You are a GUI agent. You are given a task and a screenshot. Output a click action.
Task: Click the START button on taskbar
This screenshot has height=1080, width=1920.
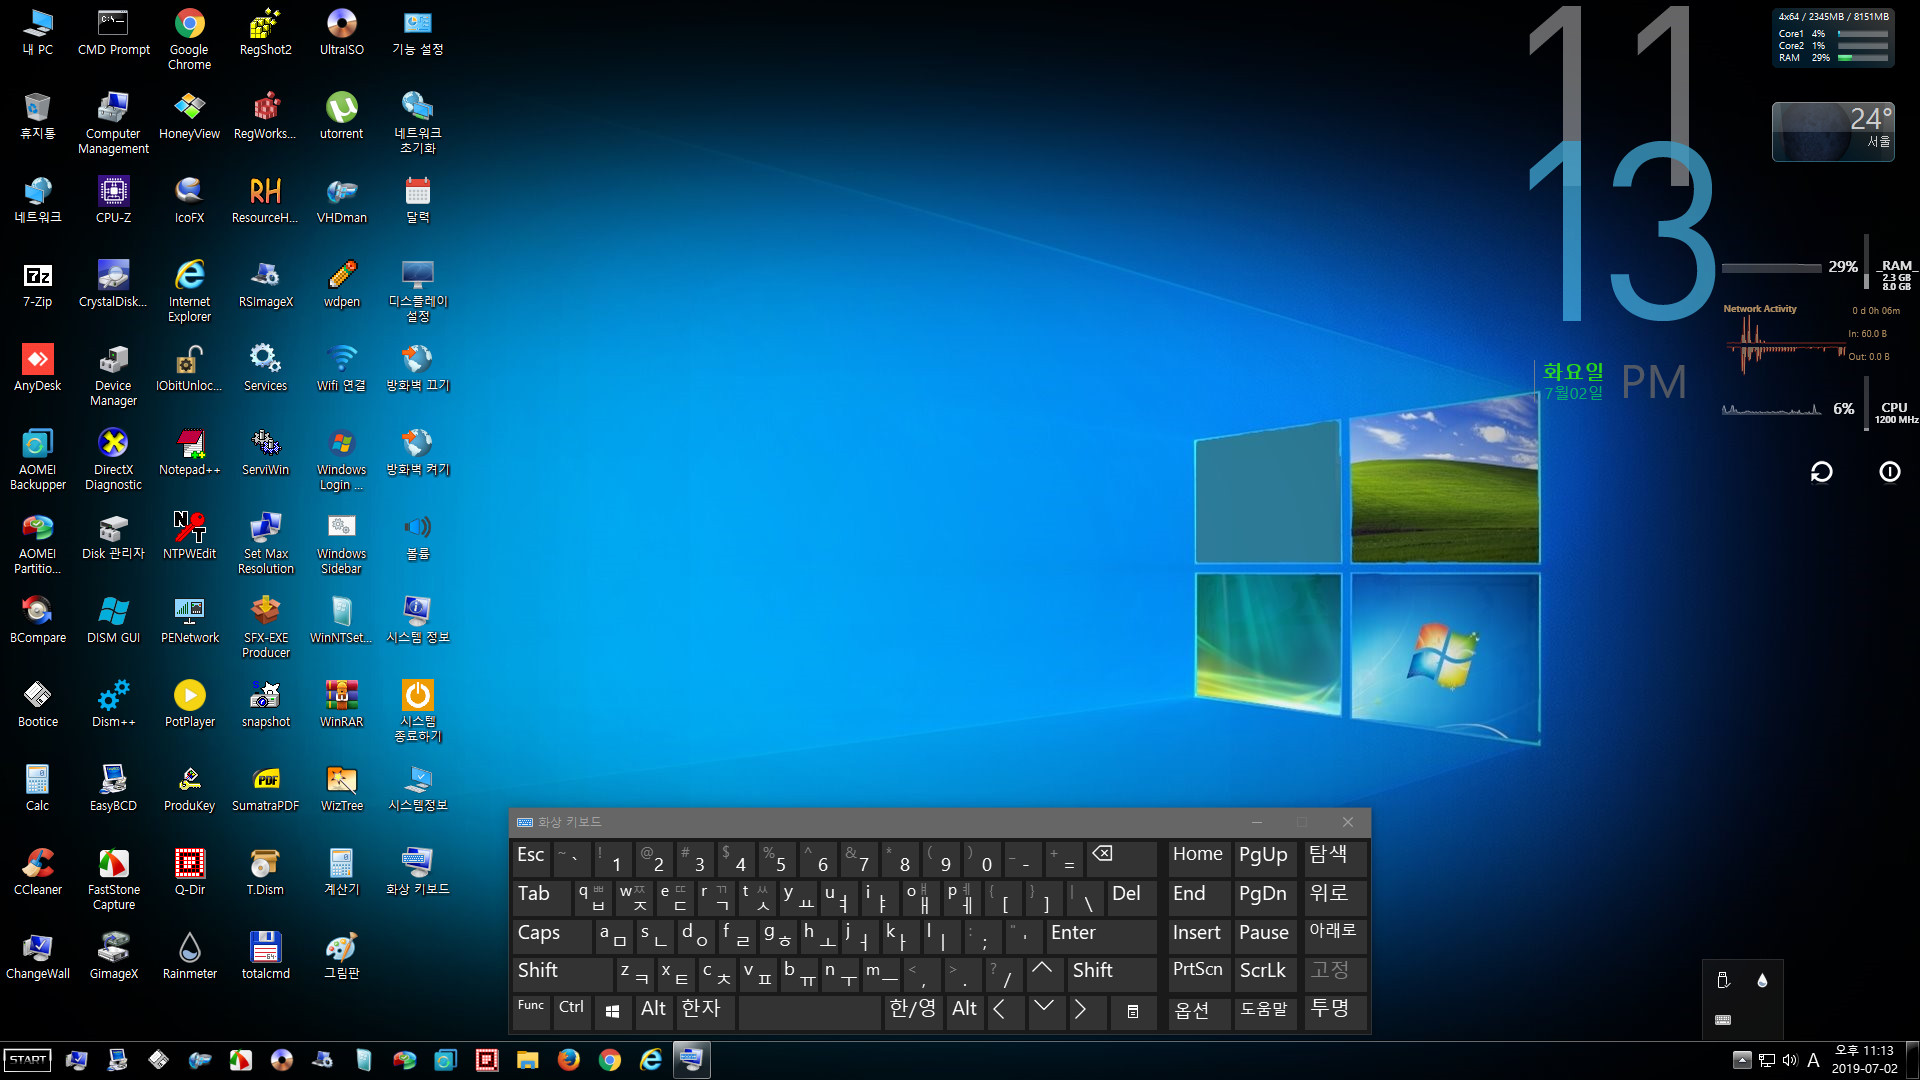27,1060
